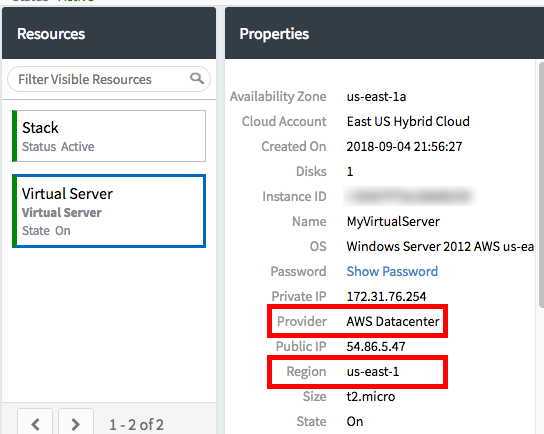Focus the Filter Visible Resources field
This screenshot has height=434, width=544.
109,79
